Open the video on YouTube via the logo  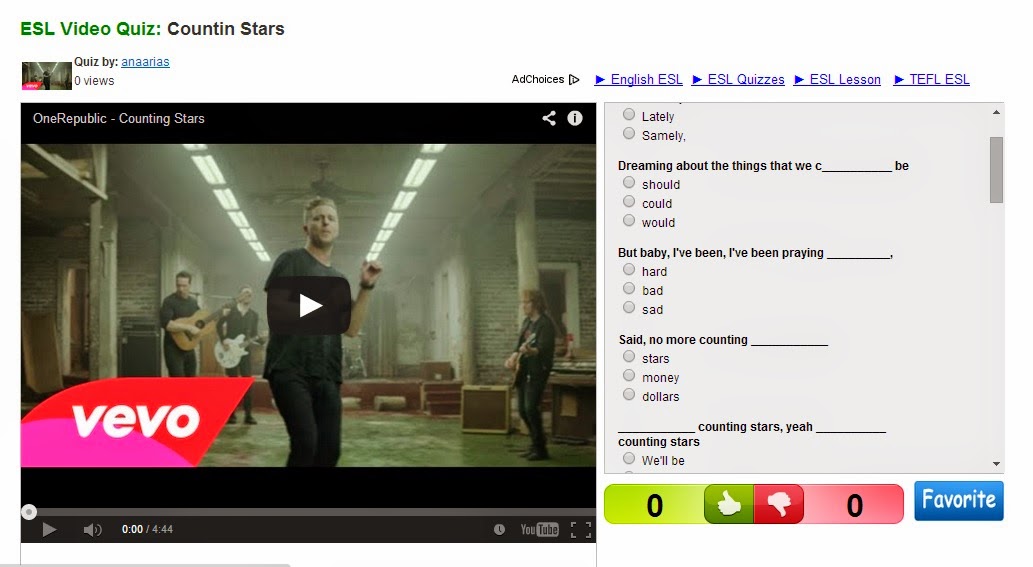click(x=539, y=529)
